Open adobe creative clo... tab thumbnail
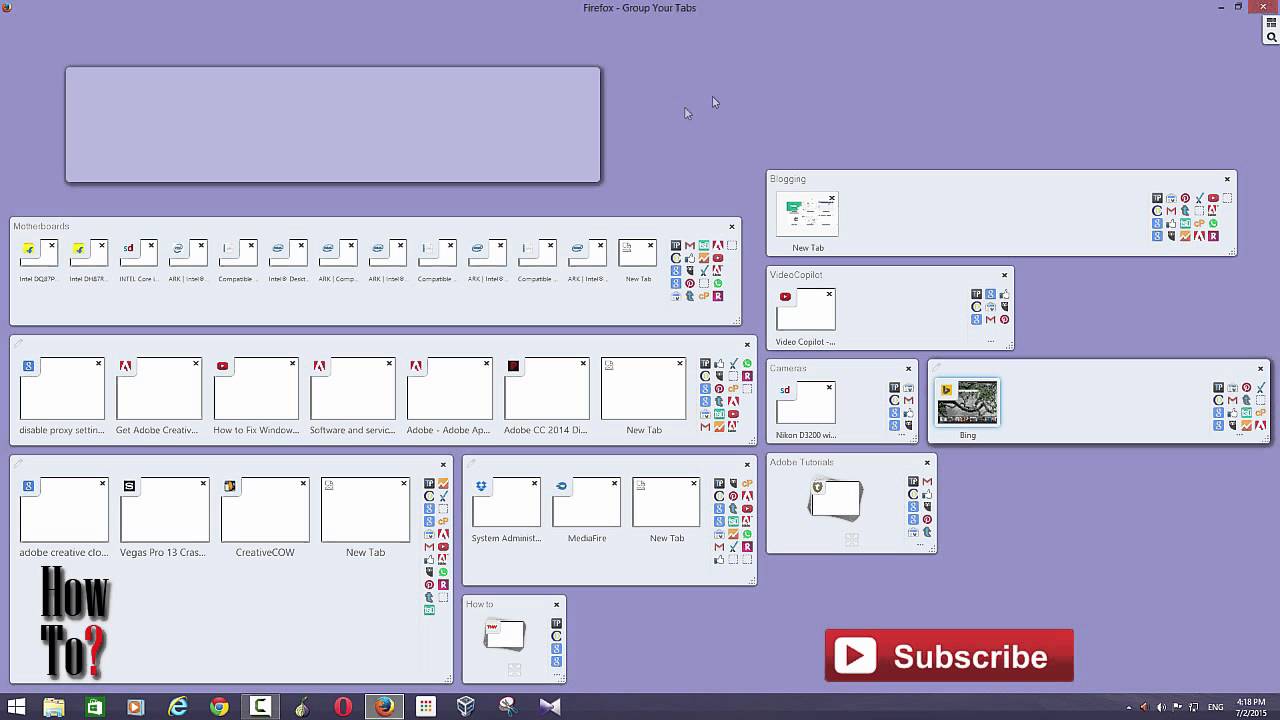1280x720 pixels. (x=64, y=510)
